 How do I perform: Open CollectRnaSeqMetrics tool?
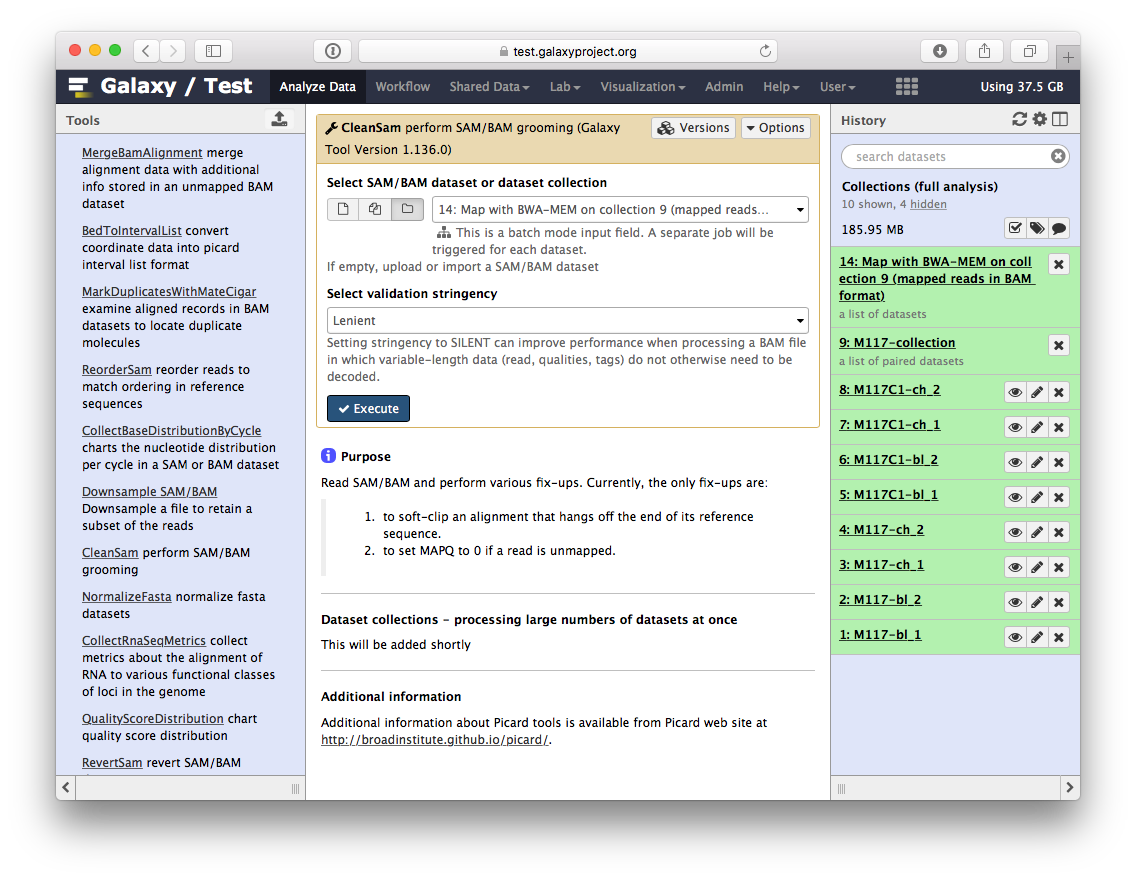143,640
